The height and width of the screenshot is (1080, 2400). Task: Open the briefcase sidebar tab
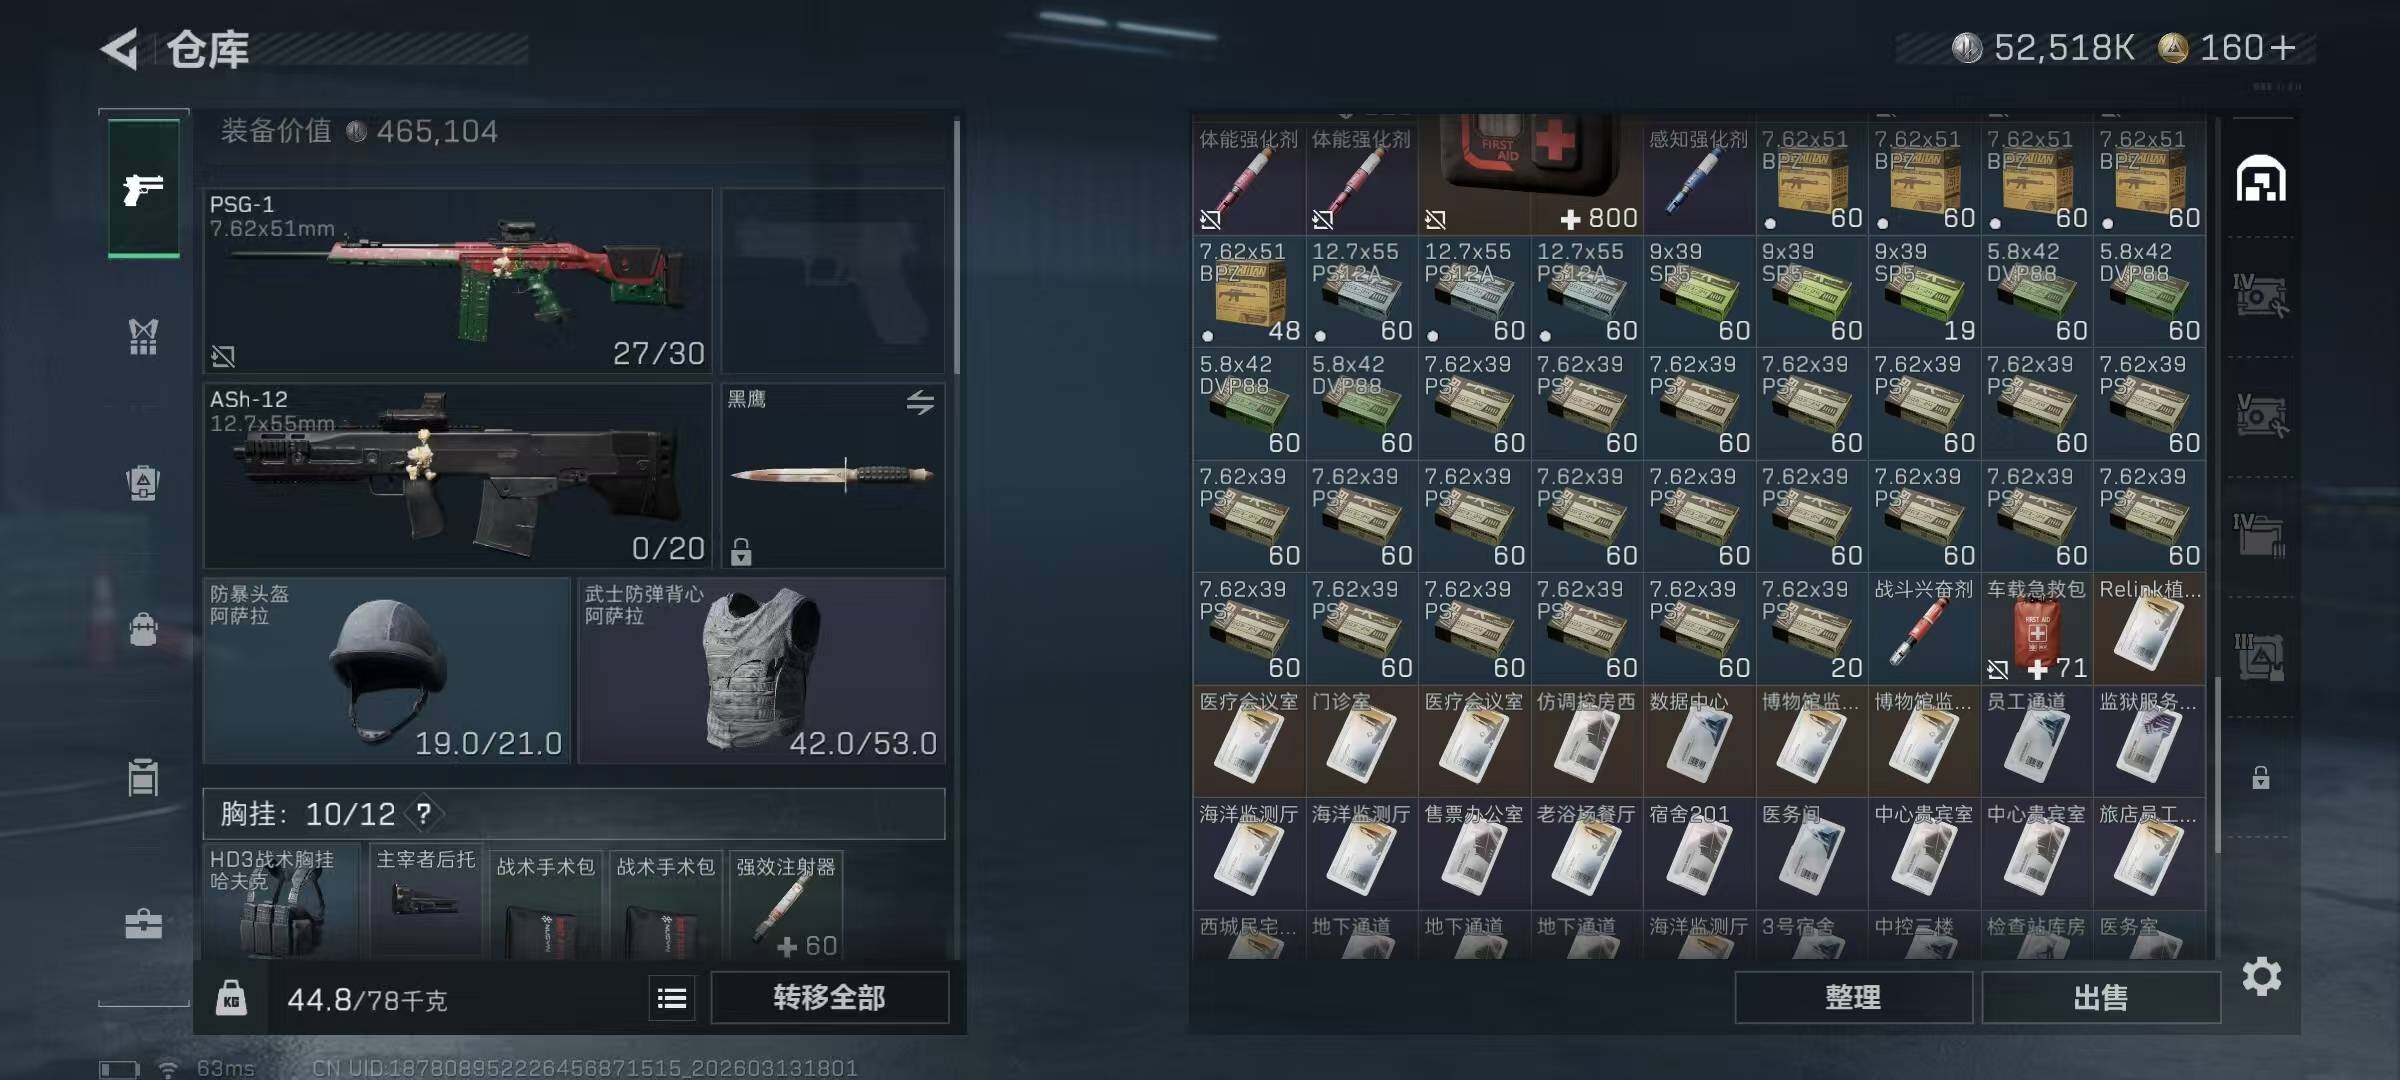coord(143,924)
